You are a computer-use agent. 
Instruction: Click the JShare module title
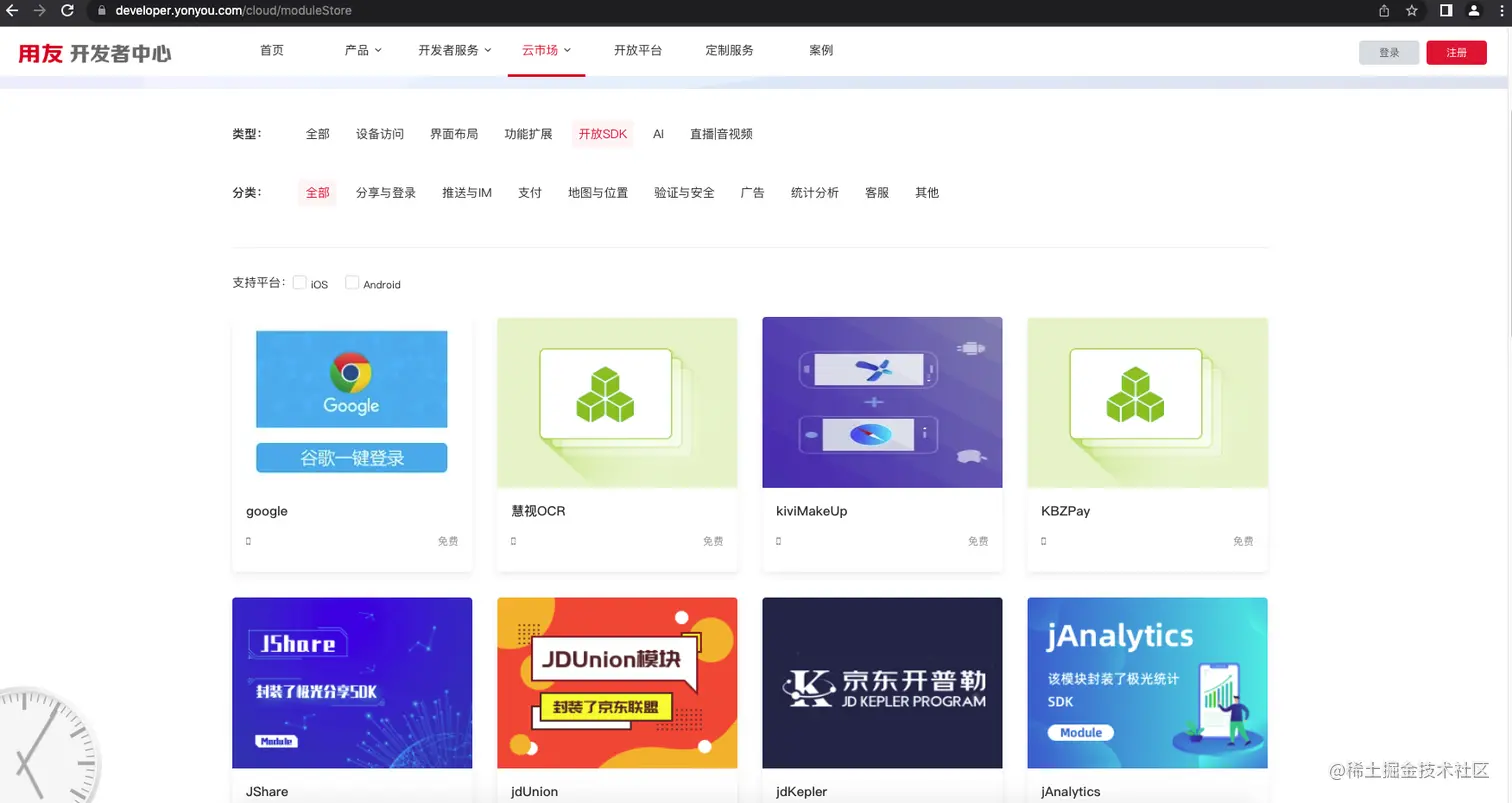(267, 791)
